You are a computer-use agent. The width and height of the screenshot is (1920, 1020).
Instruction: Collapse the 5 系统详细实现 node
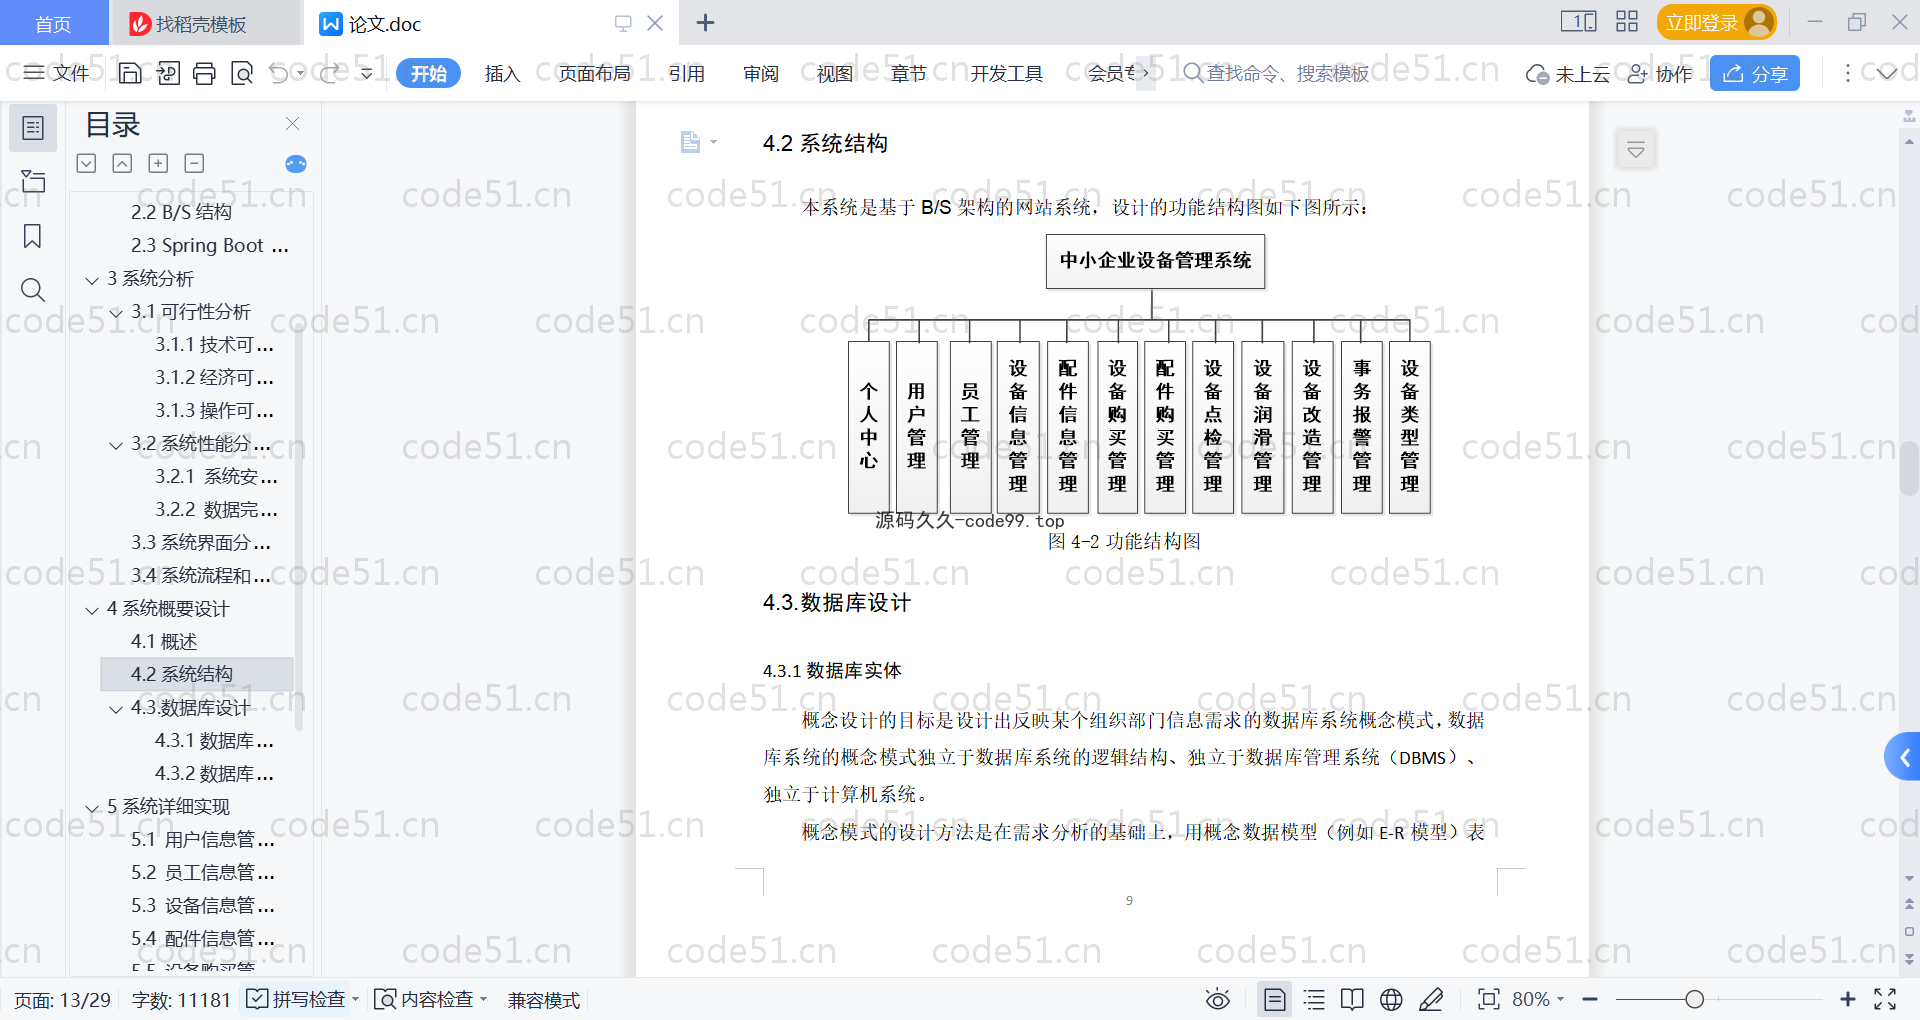tap(92, 808)
